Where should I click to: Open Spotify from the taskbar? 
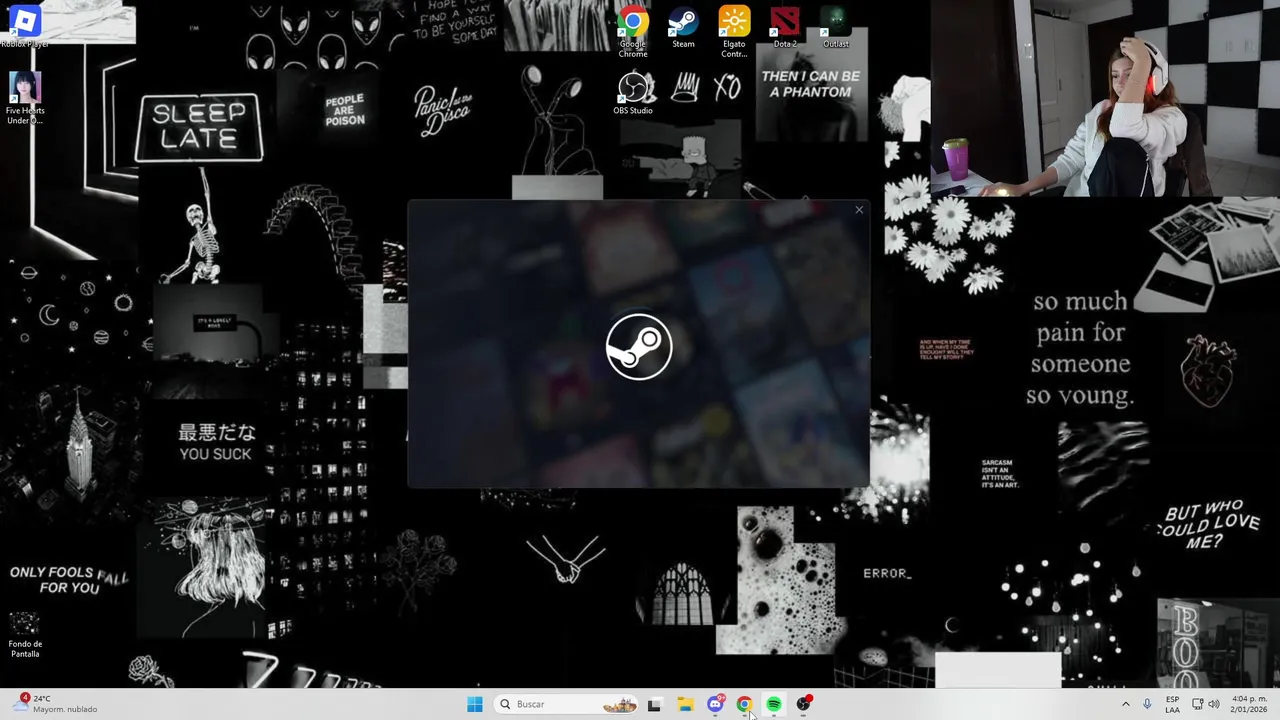774,704
